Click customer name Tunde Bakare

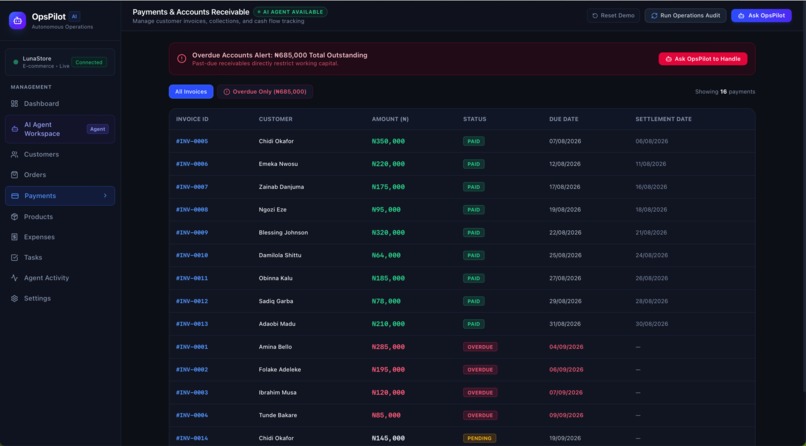(278, 415)
